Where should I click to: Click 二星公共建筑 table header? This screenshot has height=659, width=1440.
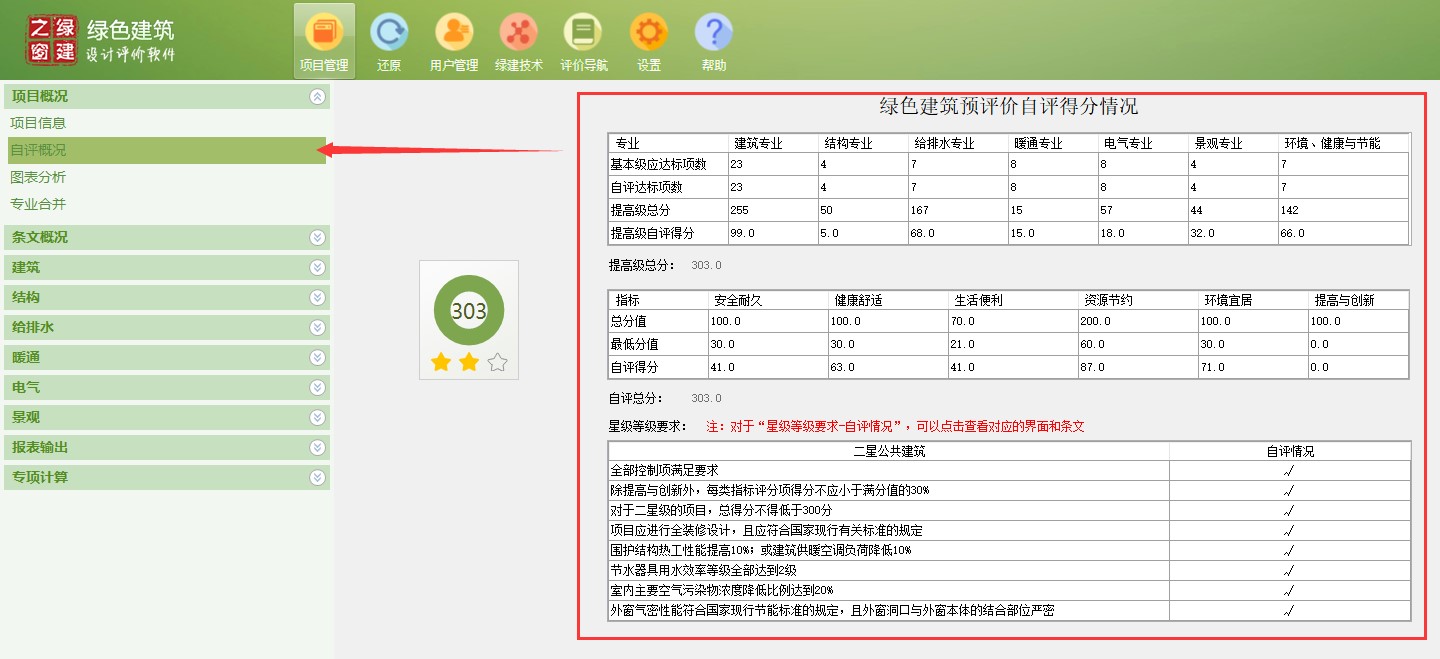[x=889, y=451]
